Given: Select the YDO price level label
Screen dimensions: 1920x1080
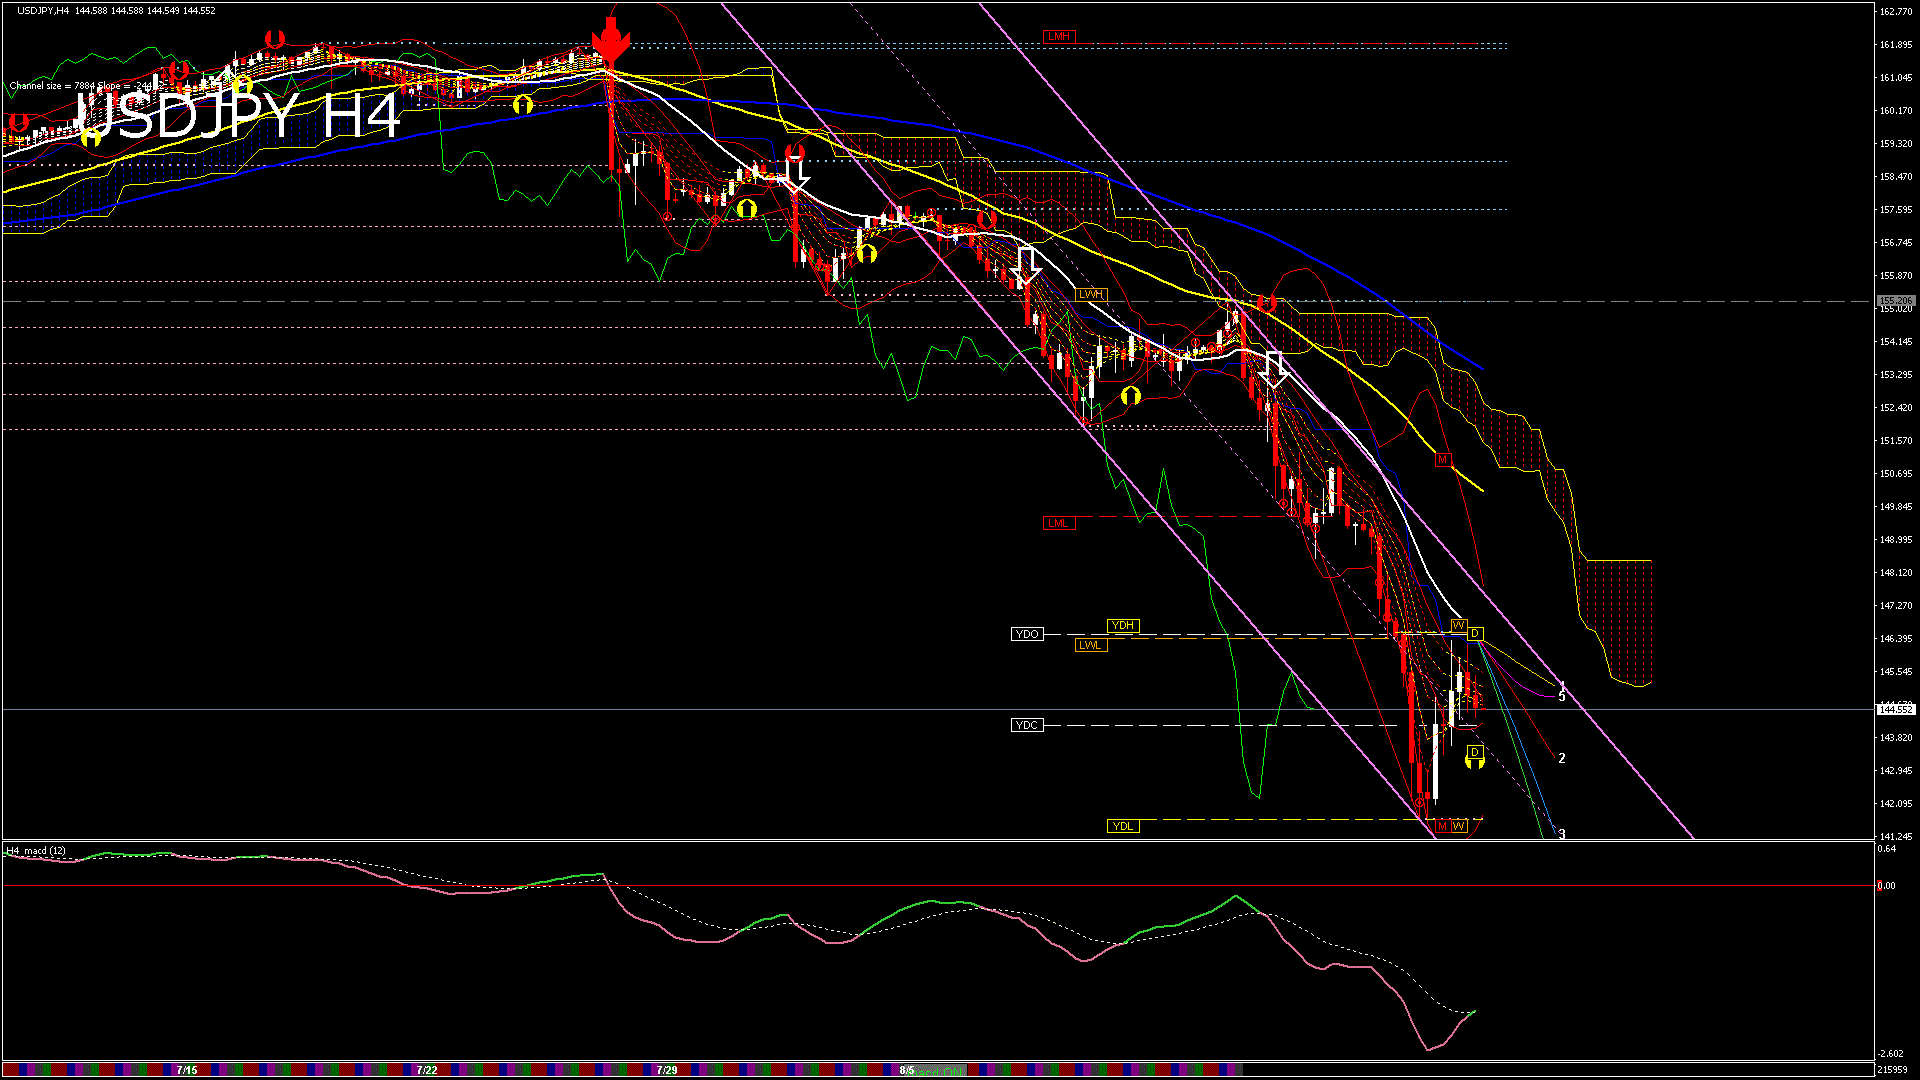Looking at the screenshot, I should [x=1027, y=634].
